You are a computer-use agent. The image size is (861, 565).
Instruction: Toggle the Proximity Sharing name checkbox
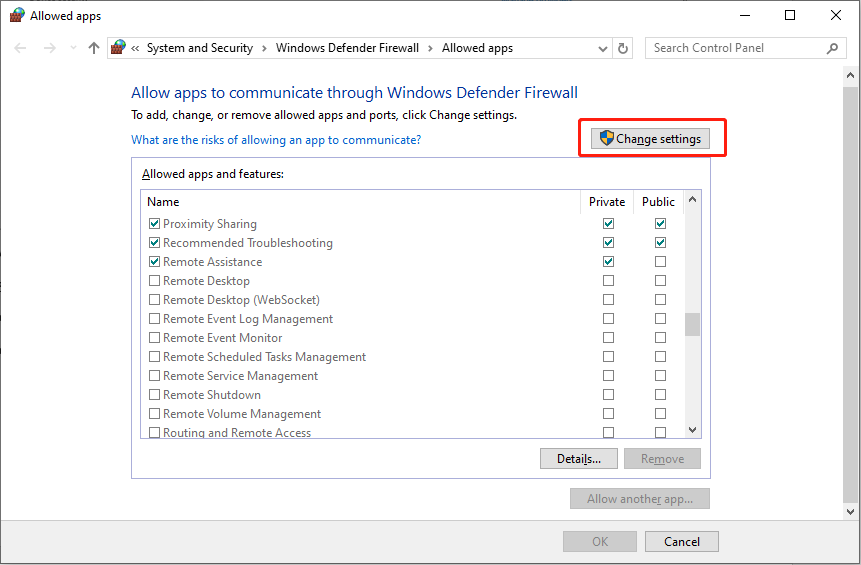[x=154, y=223]
